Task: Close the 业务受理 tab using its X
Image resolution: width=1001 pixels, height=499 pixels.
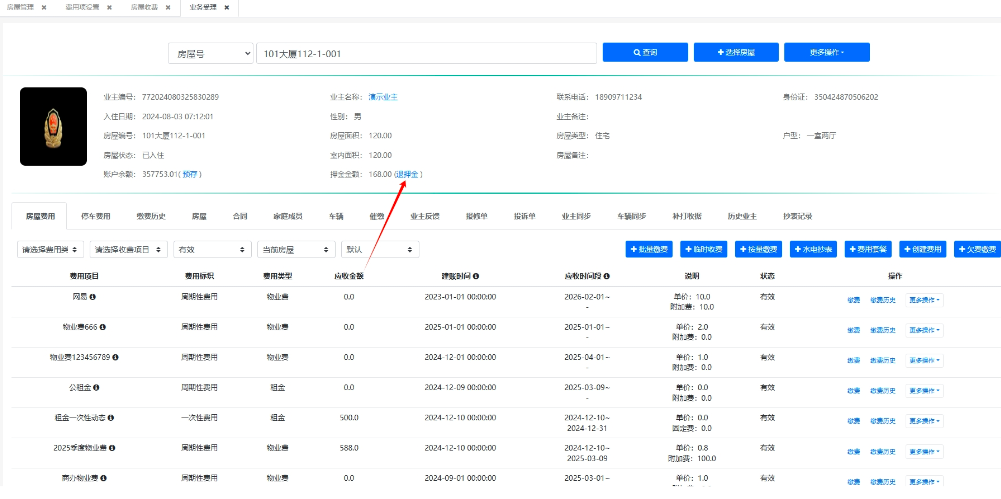Action: tap(227, 7)
